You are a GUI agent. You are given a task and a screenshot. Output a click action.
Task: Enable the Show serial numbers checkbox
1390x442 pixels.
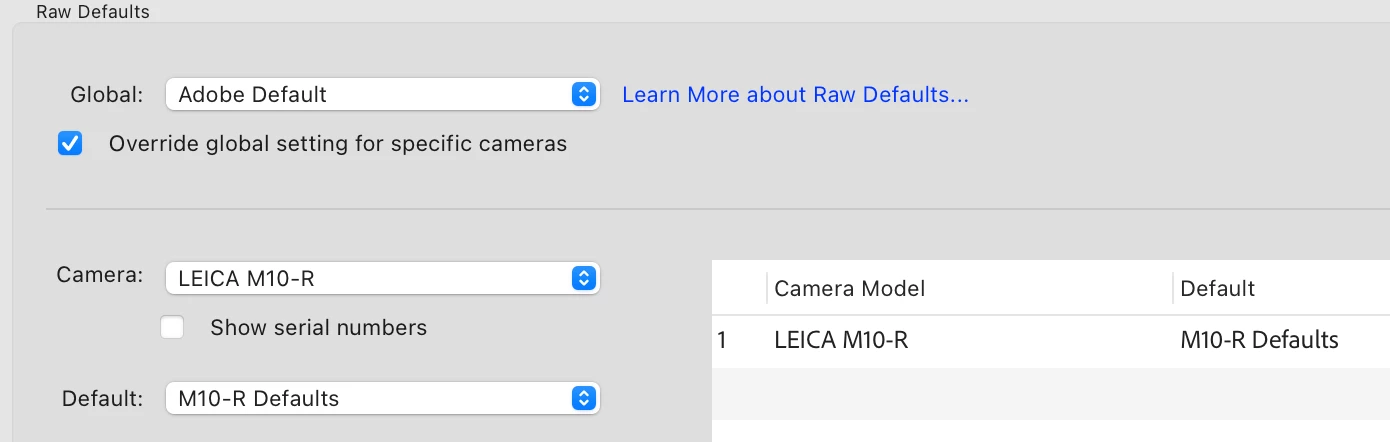pos(172,327)
